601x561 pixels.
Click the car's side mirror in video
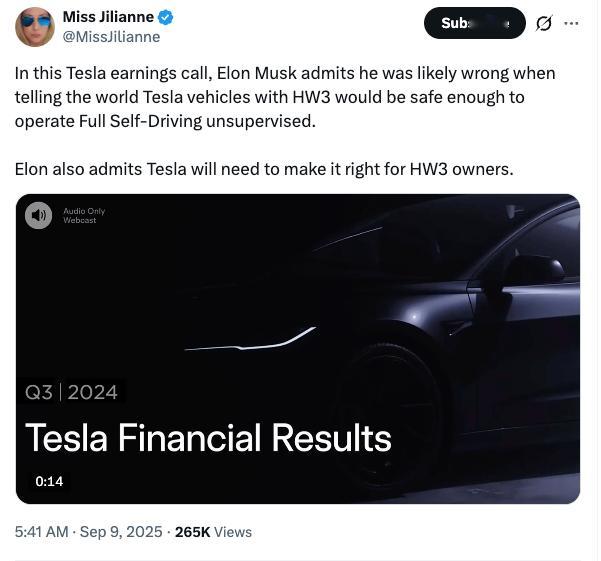click(x=532, y=270)
